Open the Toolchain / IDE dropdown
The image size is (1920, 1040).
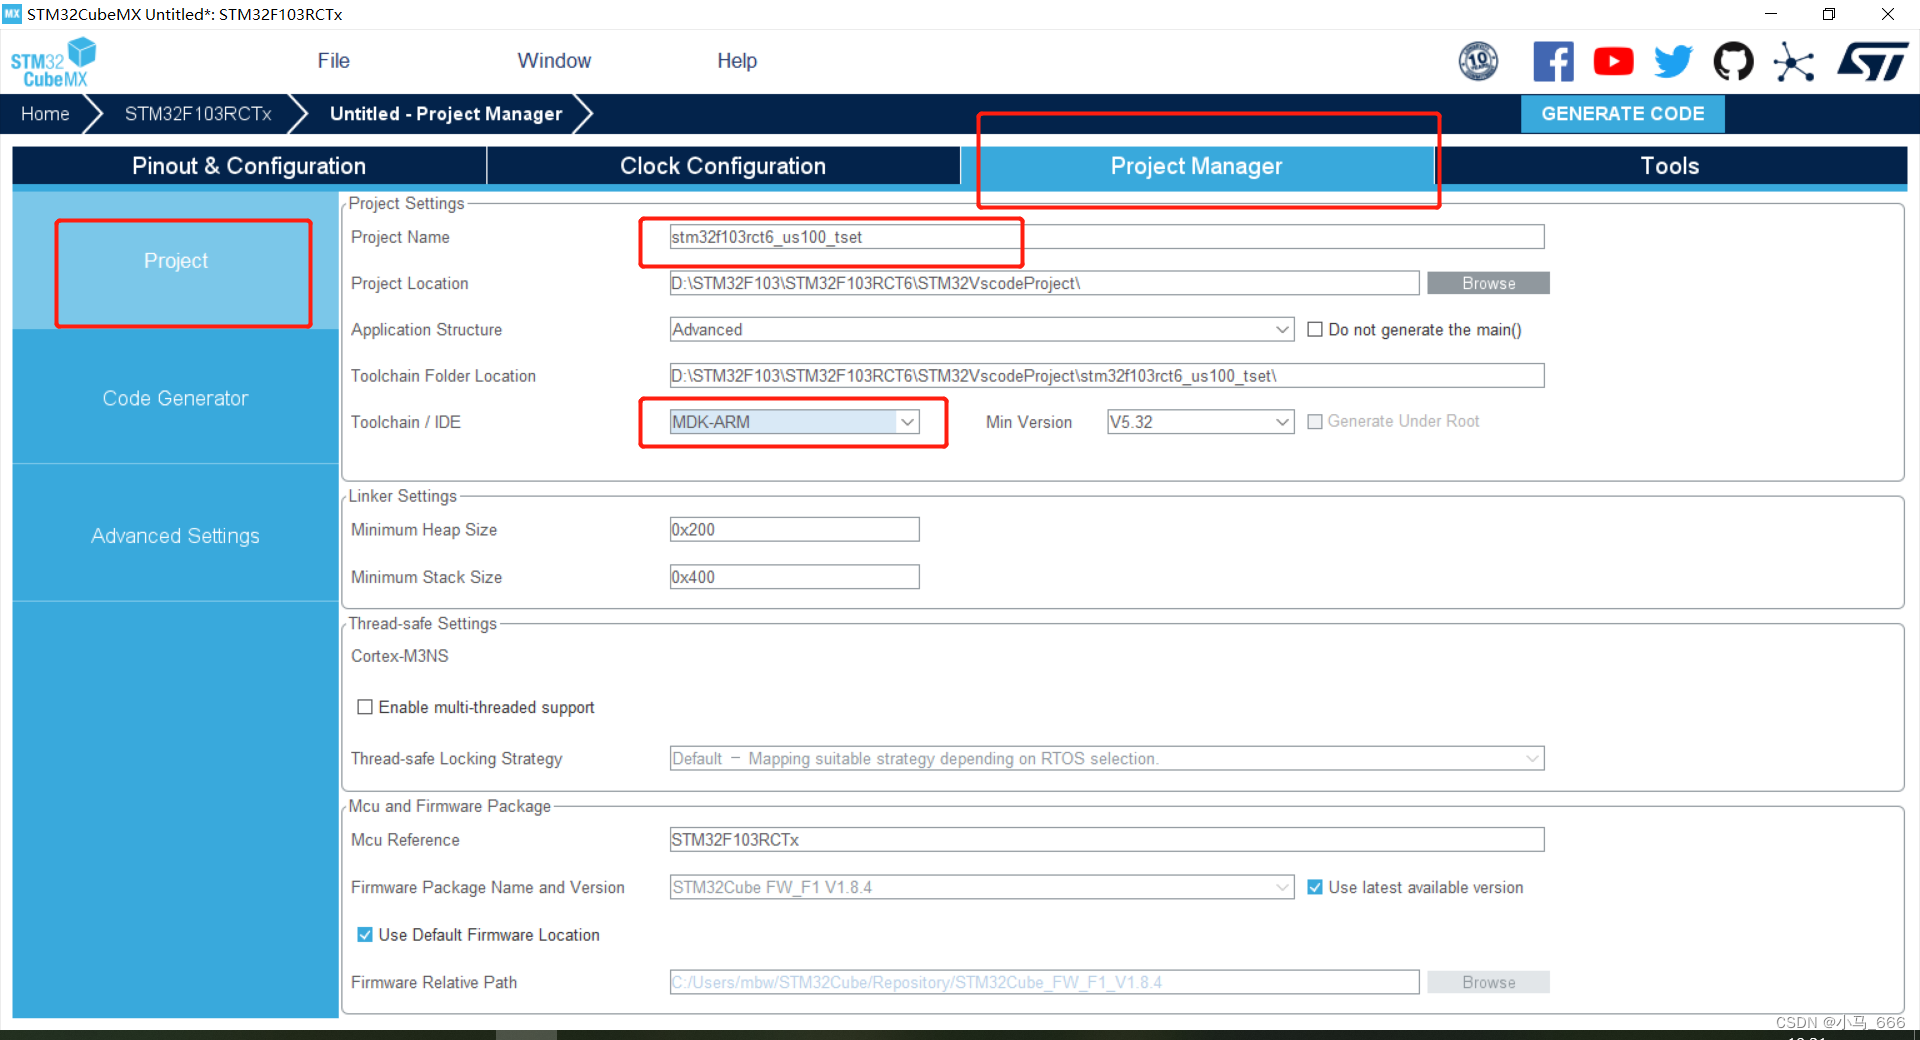pos(794,422)
